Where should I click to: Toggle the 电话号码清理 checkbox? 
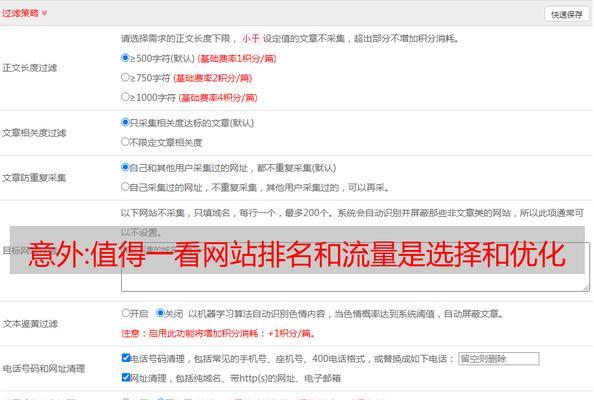126,358
